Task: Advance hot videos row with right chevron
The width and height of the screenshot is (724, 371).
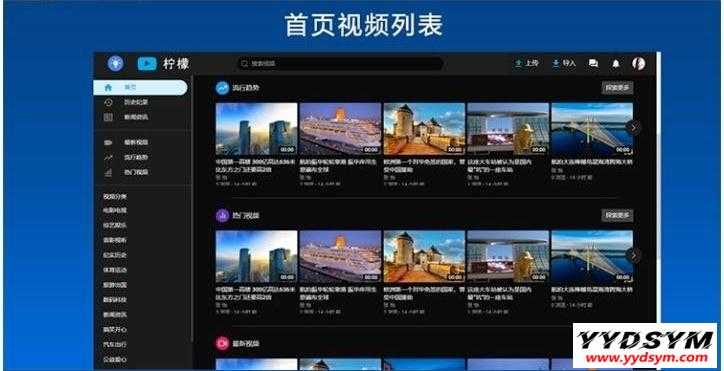Action: 634,255
